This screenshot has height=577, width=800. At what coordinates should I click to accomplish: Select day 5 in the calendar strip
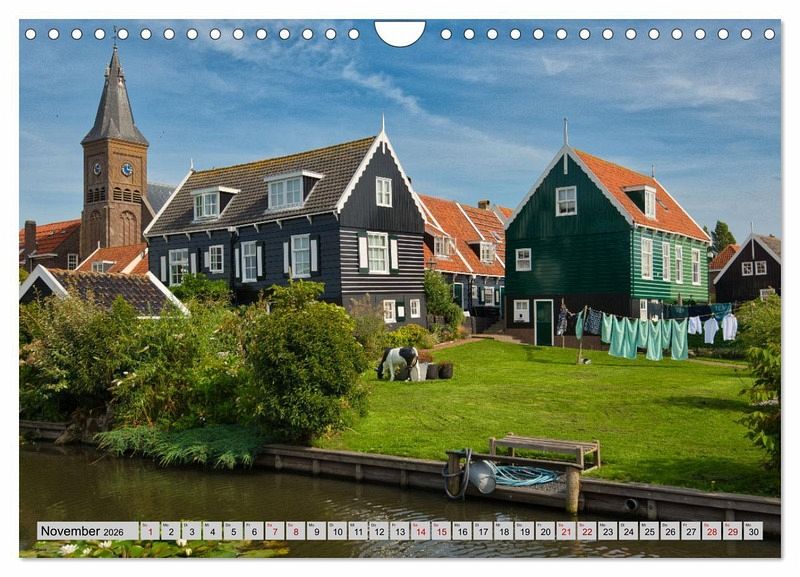(x=233, y=531)
